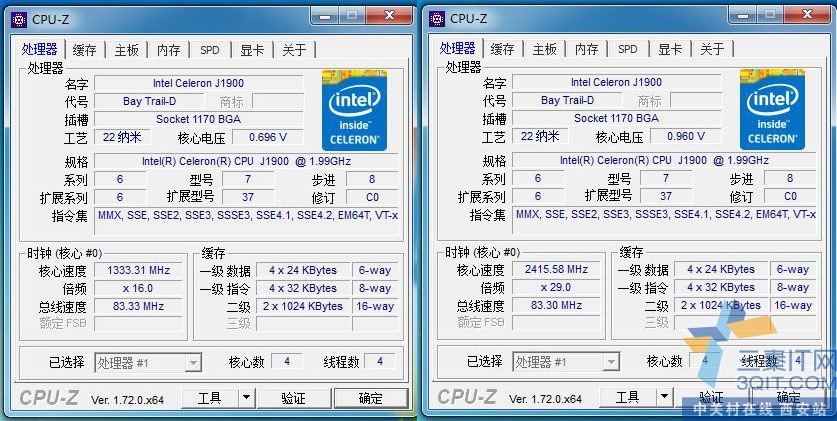Select 处理器 tab in left window
Image resolution: width=837 pixels, height=421 pixels.
coord(40,49)
